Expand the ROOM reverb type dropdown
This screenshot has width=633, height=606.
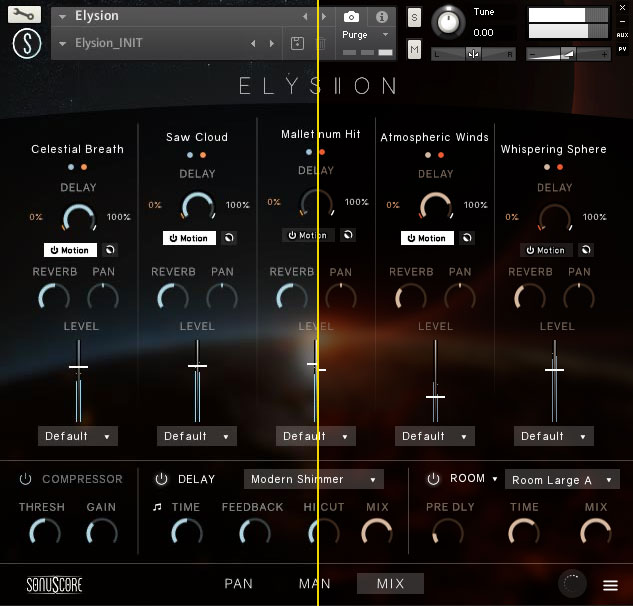[x=495, y=479]
